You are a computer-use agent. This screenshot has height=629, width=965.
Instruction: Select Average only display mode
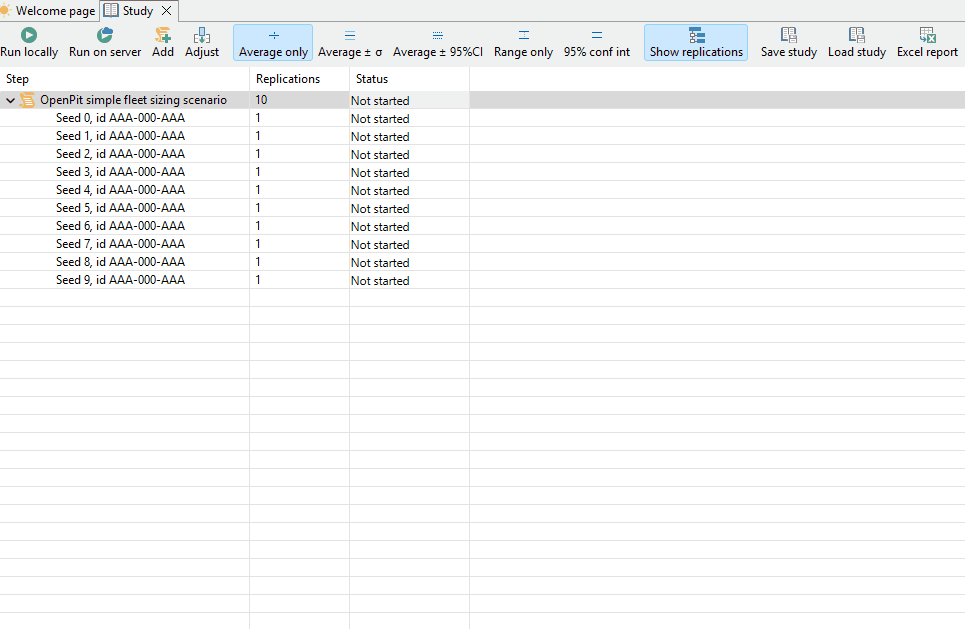pos(273,42)
